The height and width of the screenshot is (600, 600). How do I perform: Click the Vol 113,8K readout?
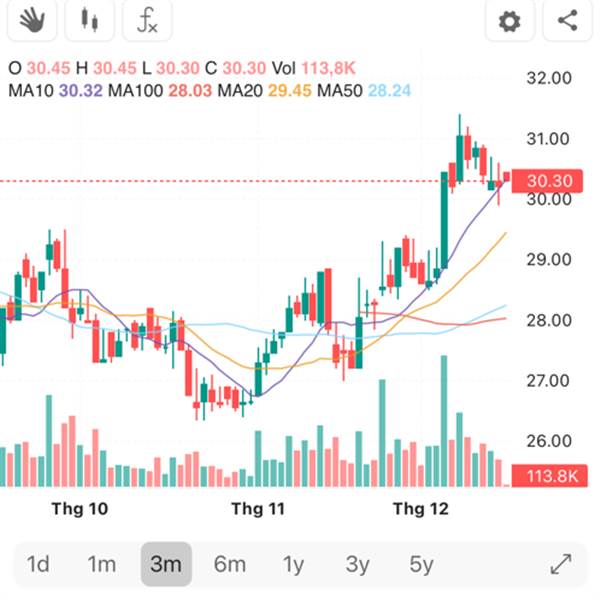click(x=314, y=68)
